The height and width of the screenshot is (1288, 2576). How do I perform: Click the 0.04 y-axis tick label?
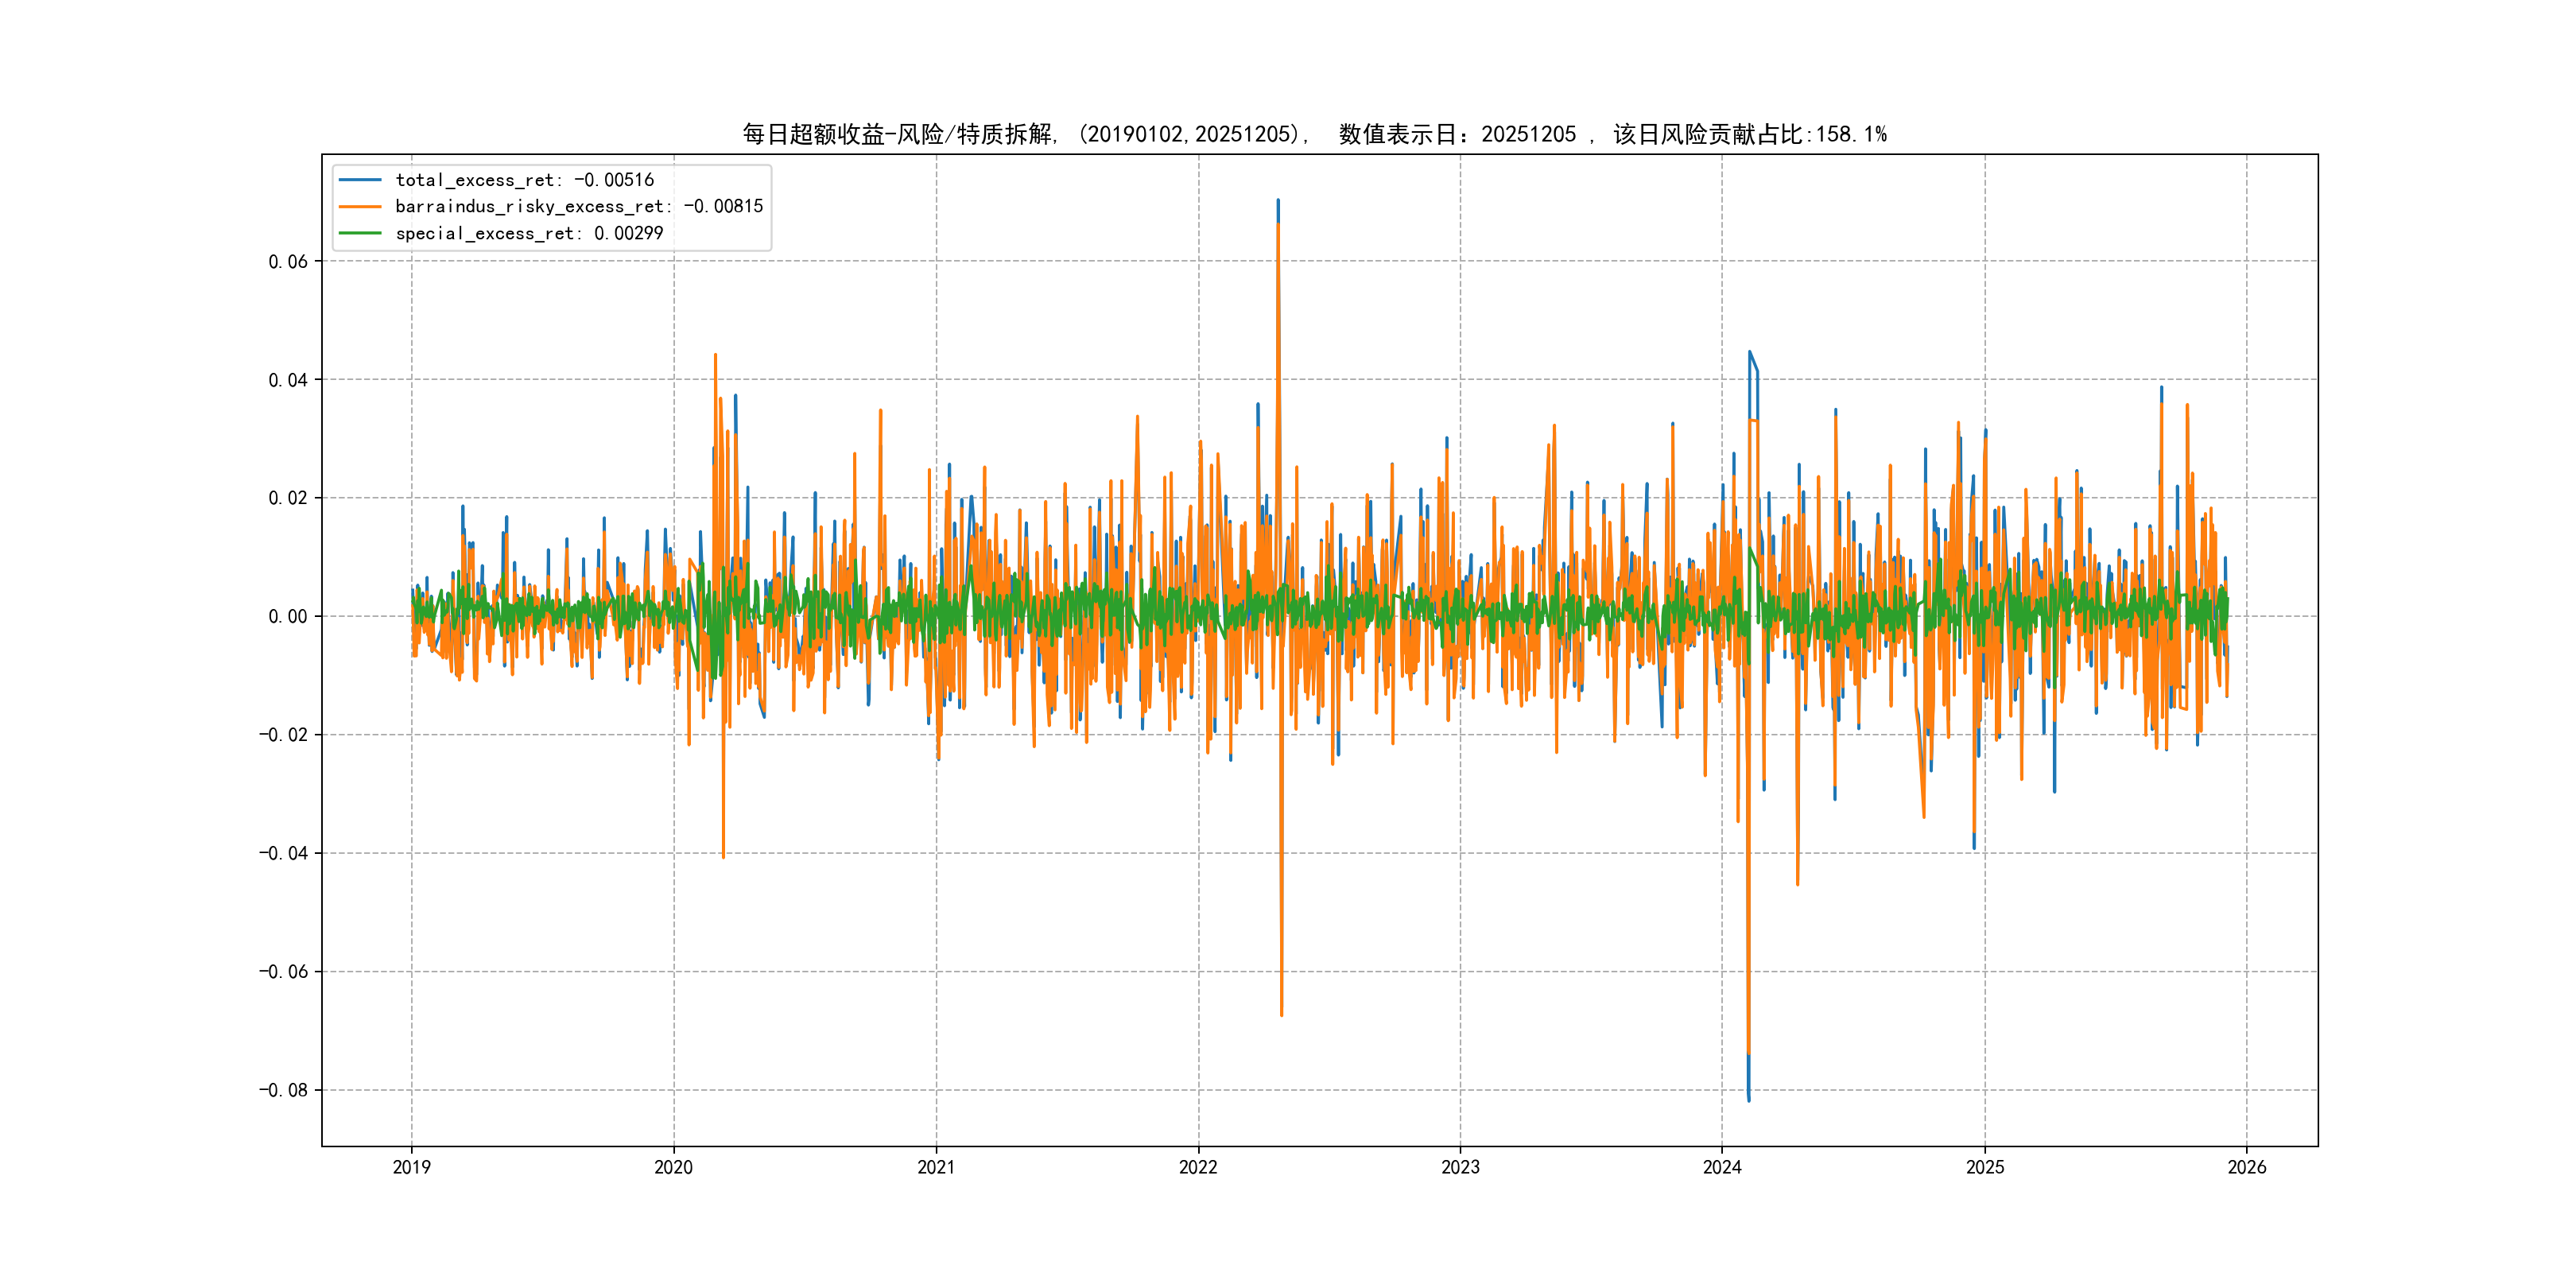coord(288,380)
